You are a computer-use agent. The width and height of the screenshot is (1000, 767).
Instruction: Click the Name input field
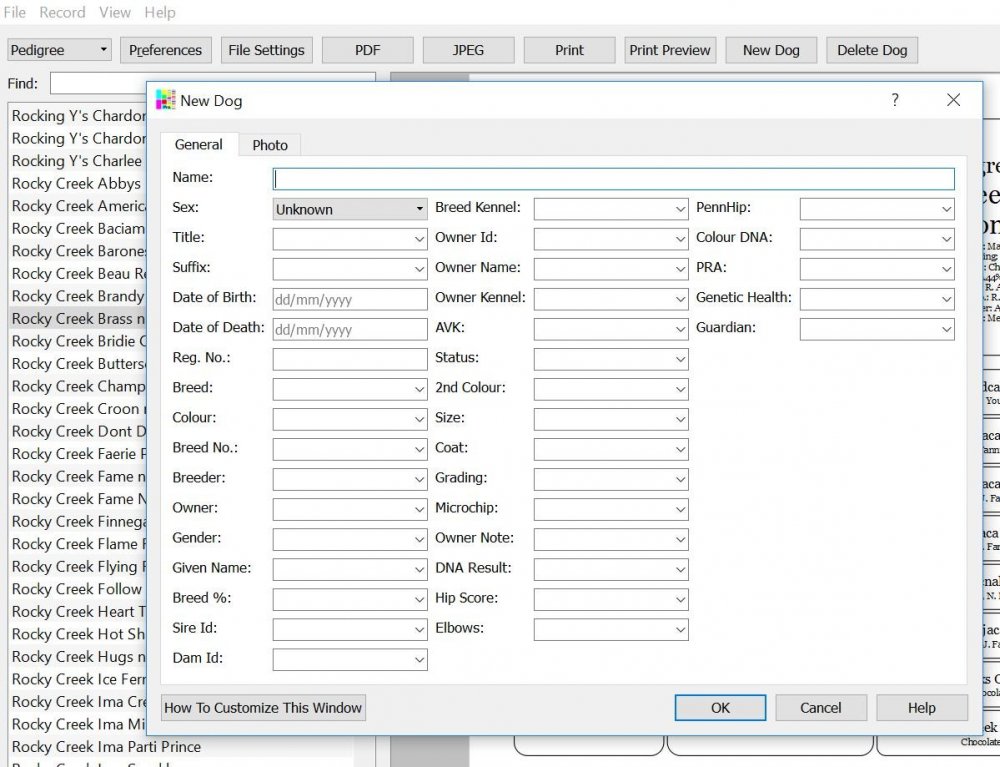(613, 179)
